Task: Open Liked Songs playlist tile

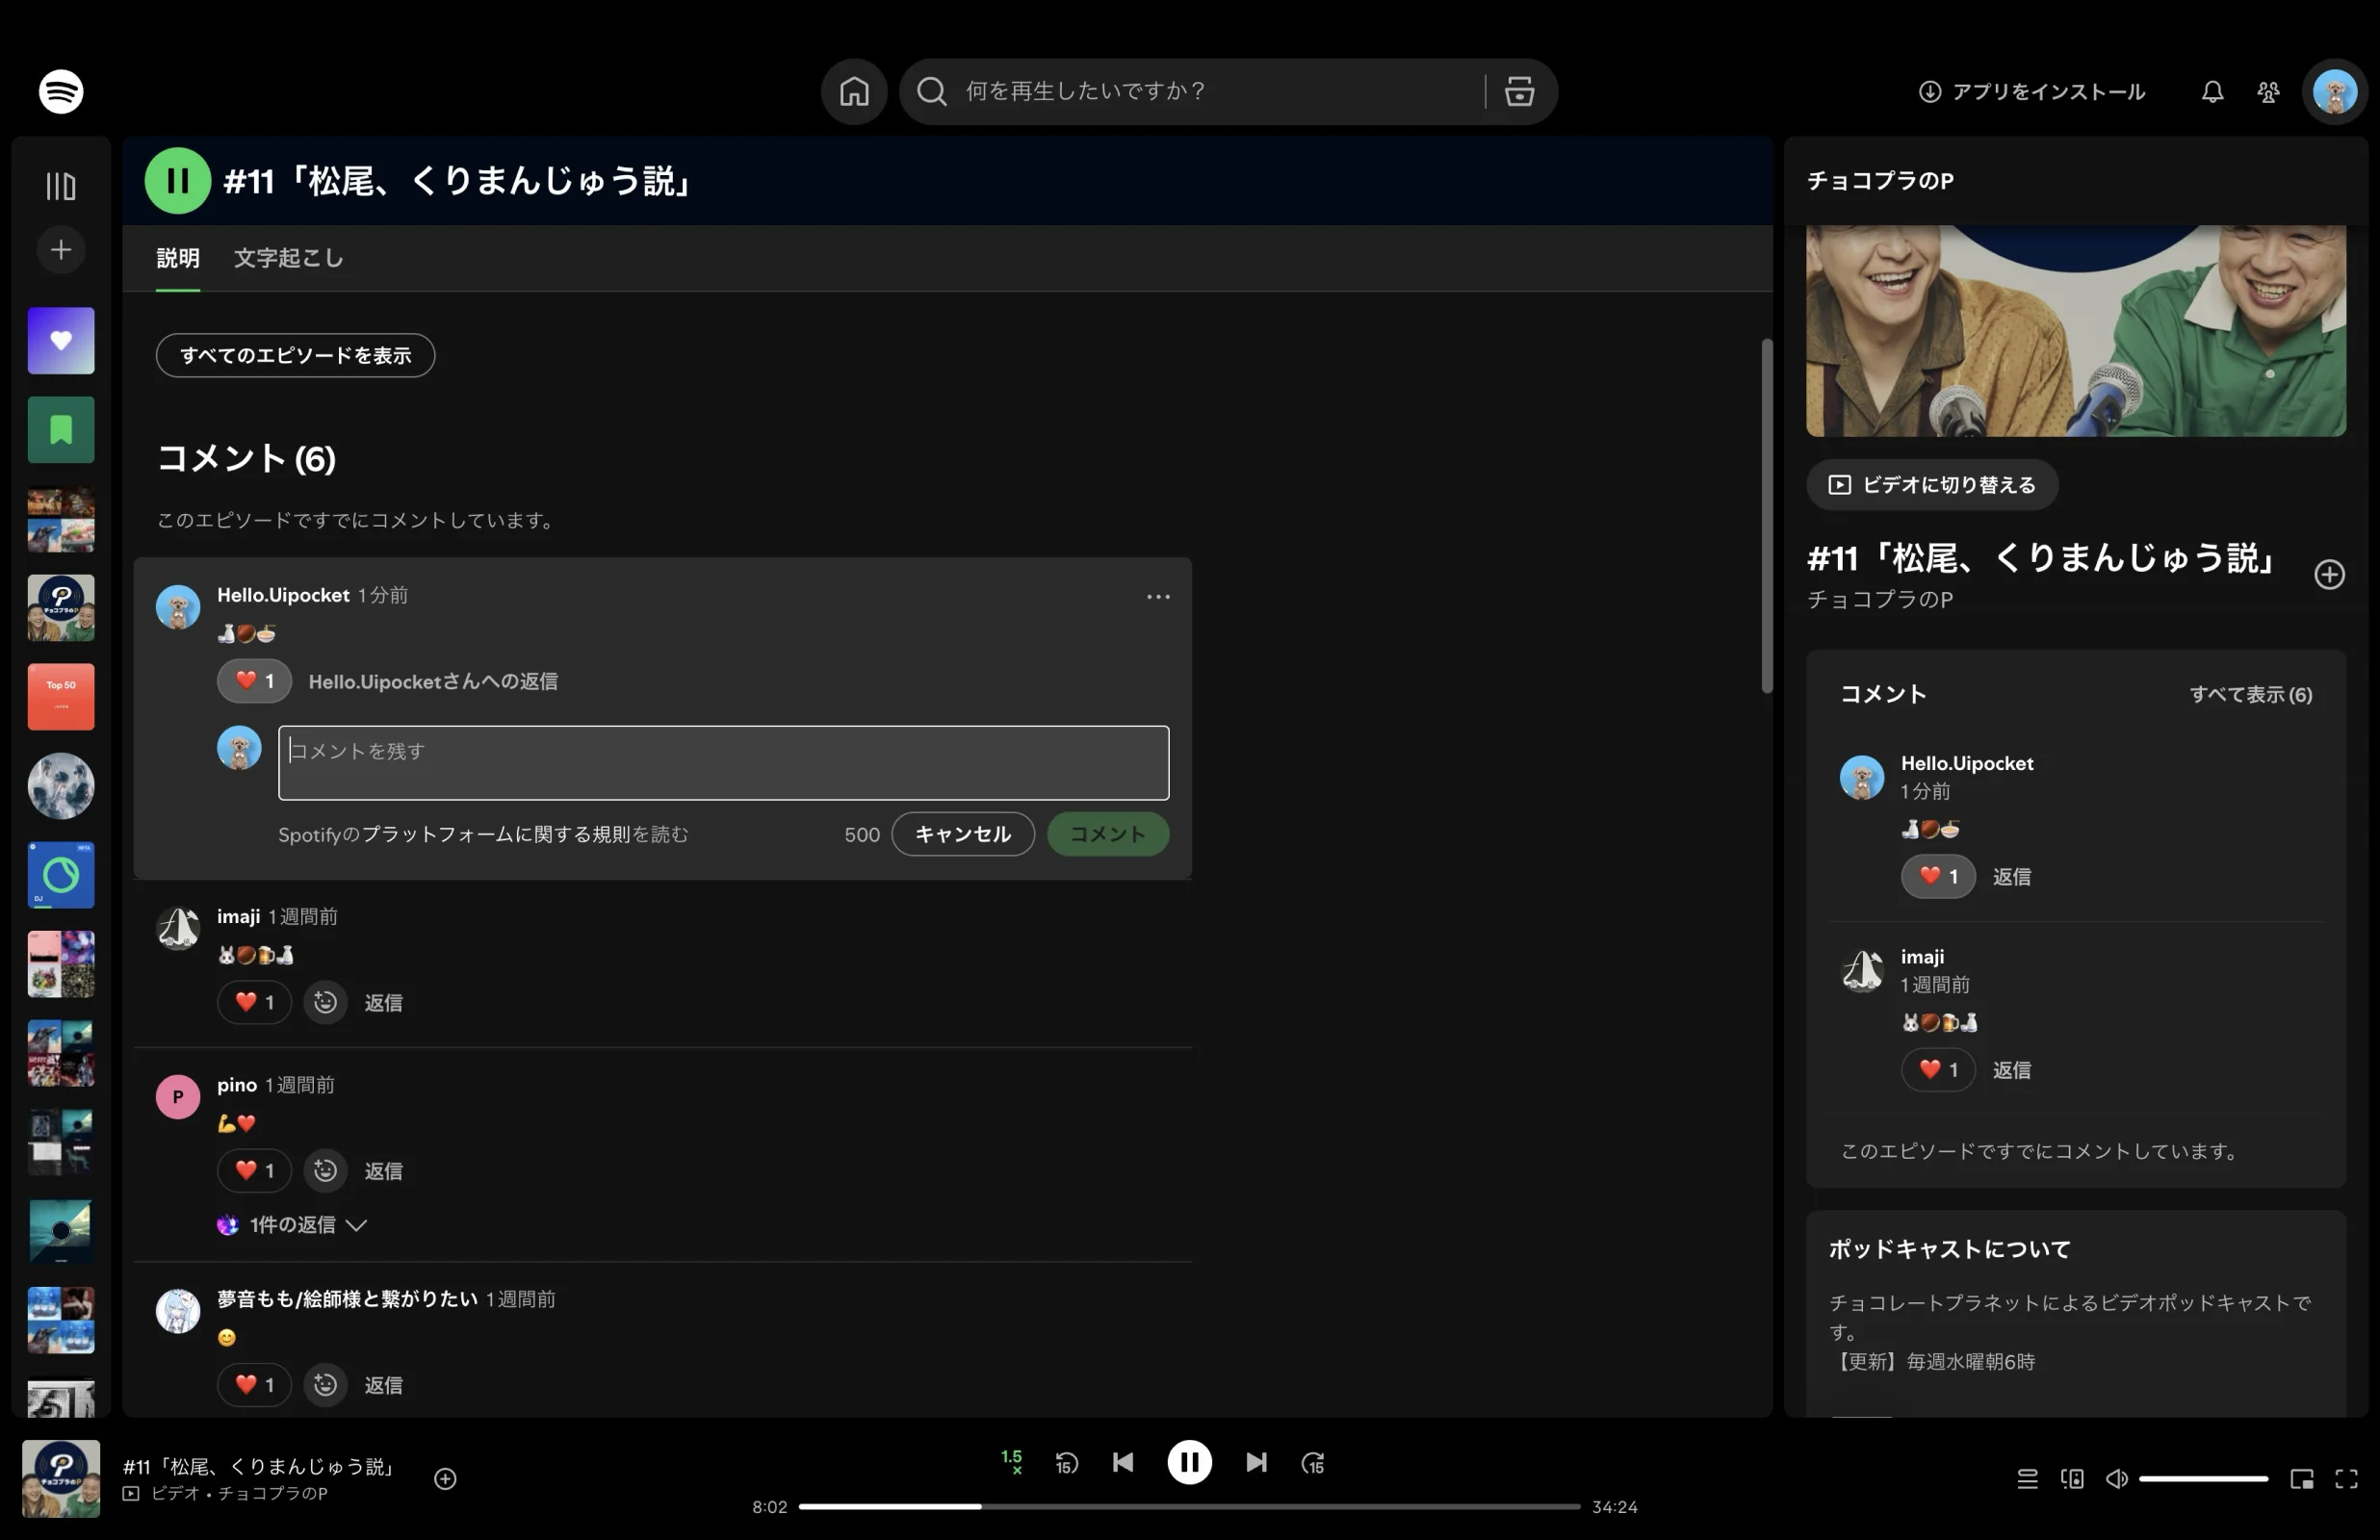Action: tap(61, 340)
